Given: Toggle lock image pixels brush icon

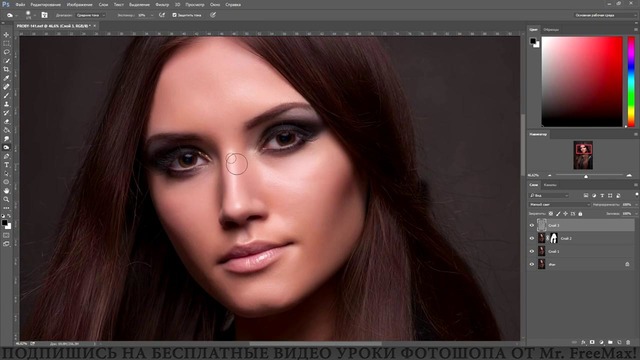Looking at the screenshot, I should tap(558, 213).
